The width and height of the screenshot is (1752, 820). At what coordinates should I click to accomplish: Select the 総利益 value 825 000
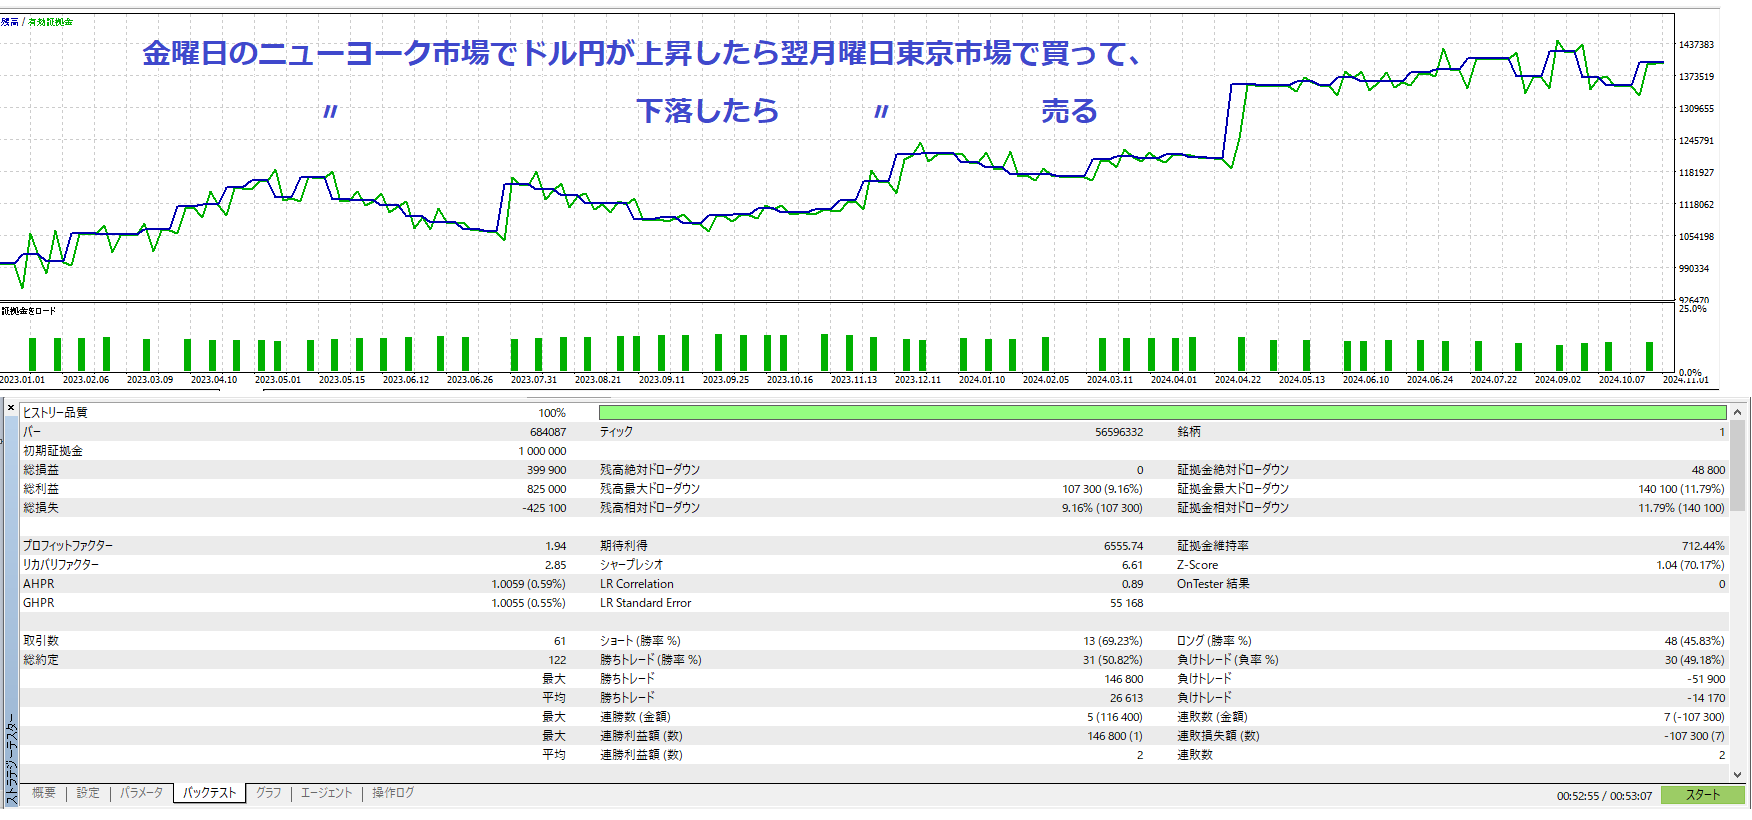coord(546,489)
